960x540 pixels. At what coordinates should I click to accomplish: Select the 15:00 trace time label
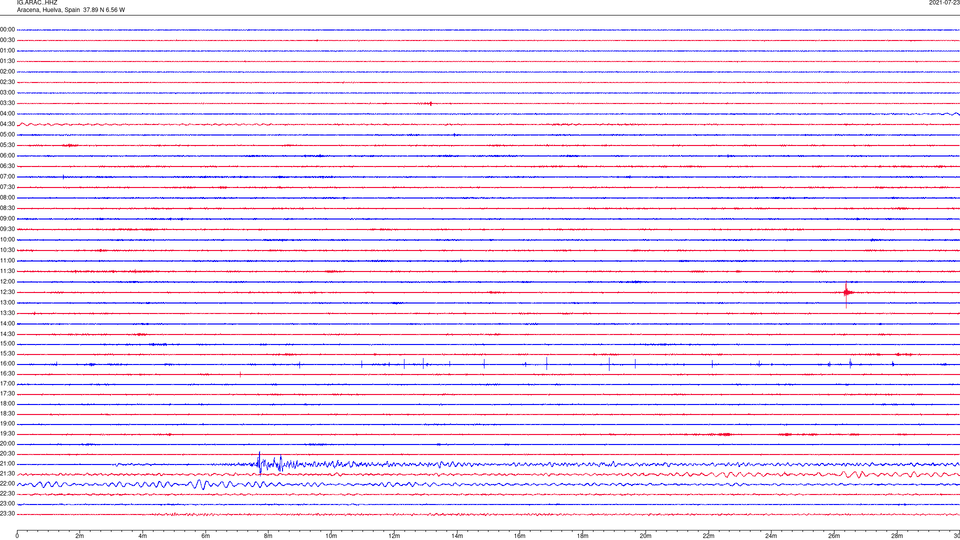click(x=7, y=343)
